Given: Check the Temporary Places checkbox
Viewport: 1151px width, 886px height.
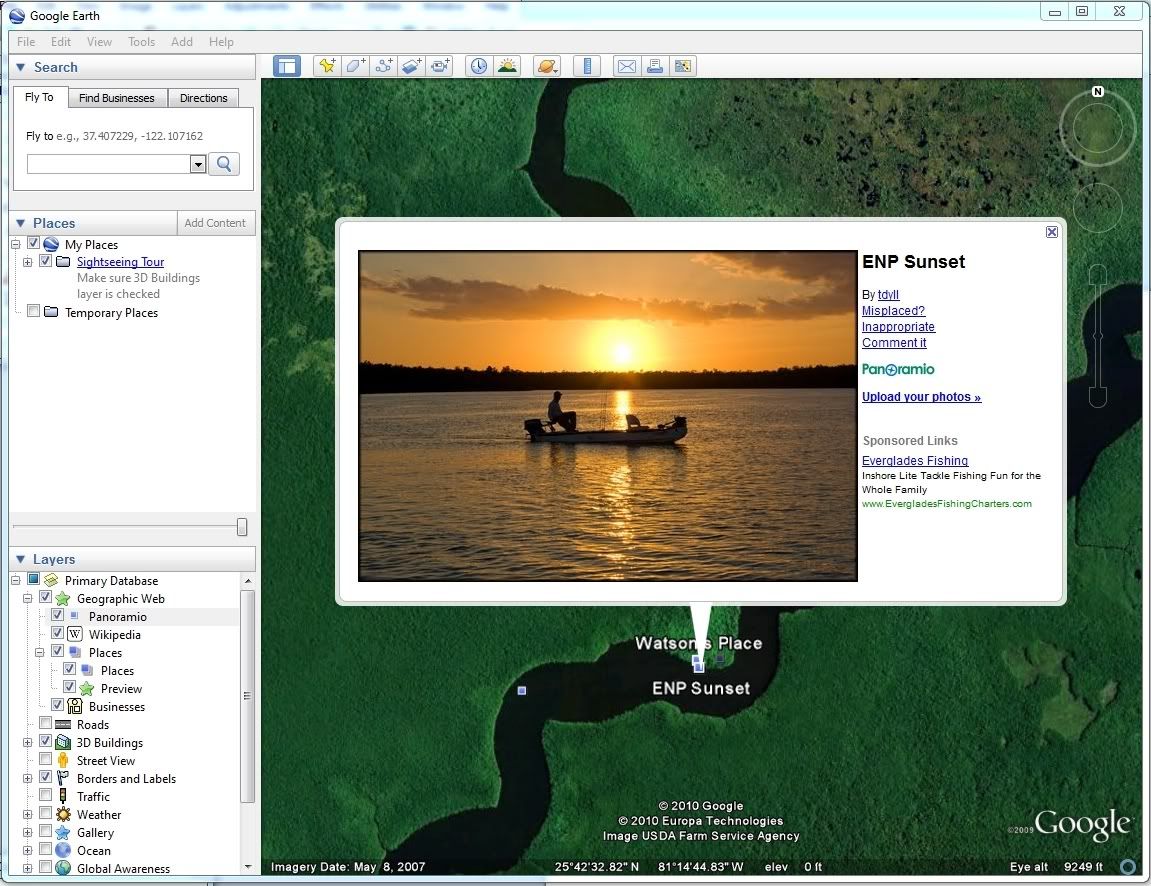Looking at the screenshot, I should [33, 311].
